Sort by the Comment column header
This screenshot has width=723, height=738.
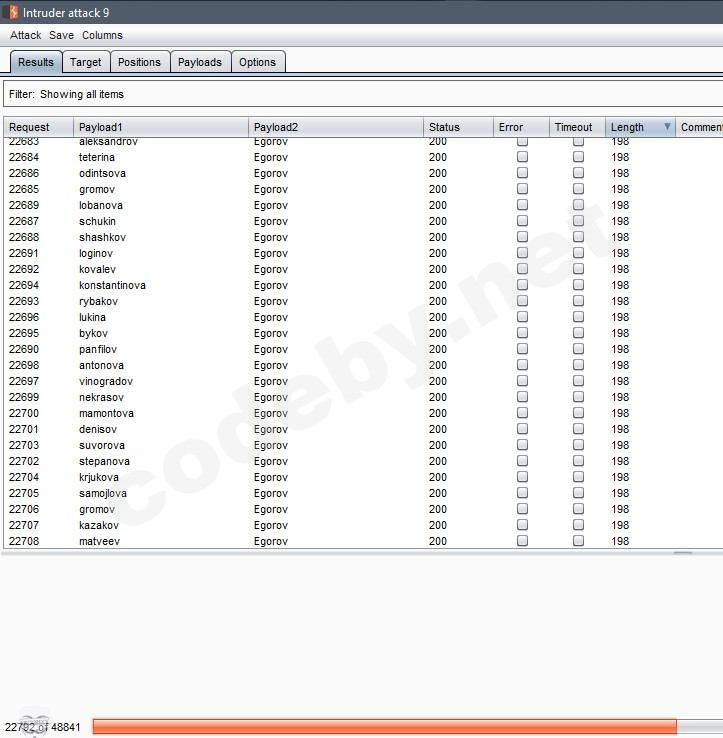pos(699,127)
